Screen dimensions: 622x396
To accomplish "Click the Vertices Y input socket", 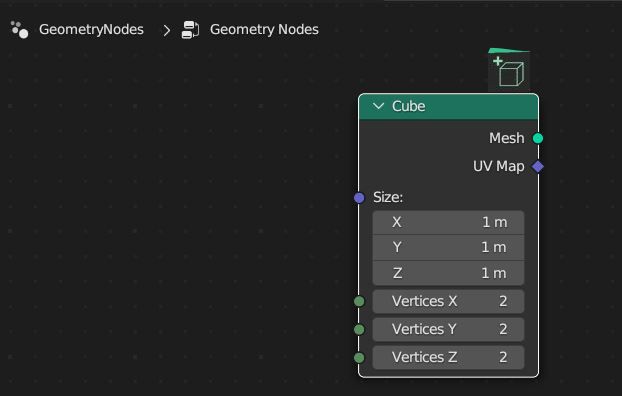I will [x=359, y=329].
